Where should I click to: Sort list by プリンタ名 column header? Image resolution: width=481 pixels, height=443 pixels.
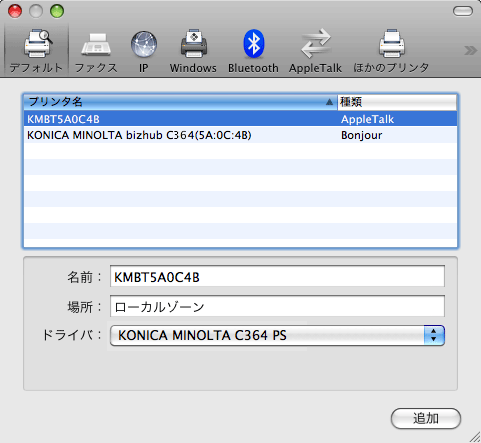point(180,102)
